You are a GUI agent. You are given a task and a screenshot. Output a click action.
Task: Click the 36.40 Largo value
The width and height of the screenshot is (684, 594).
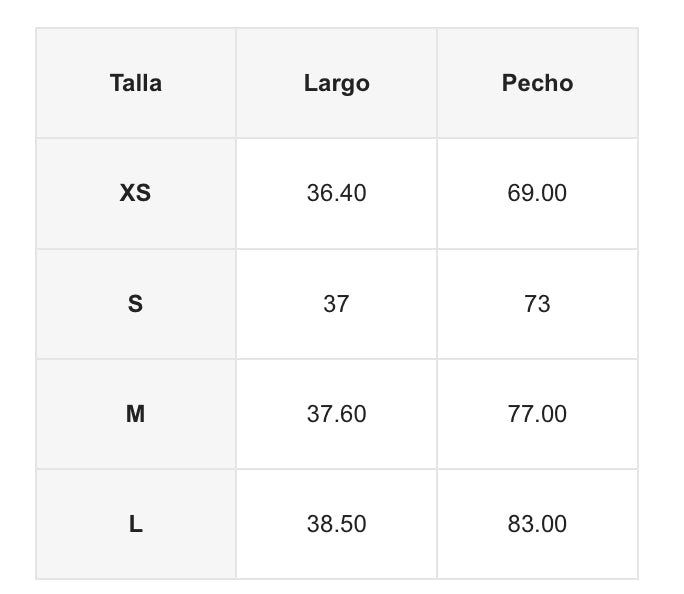(336, 193)
